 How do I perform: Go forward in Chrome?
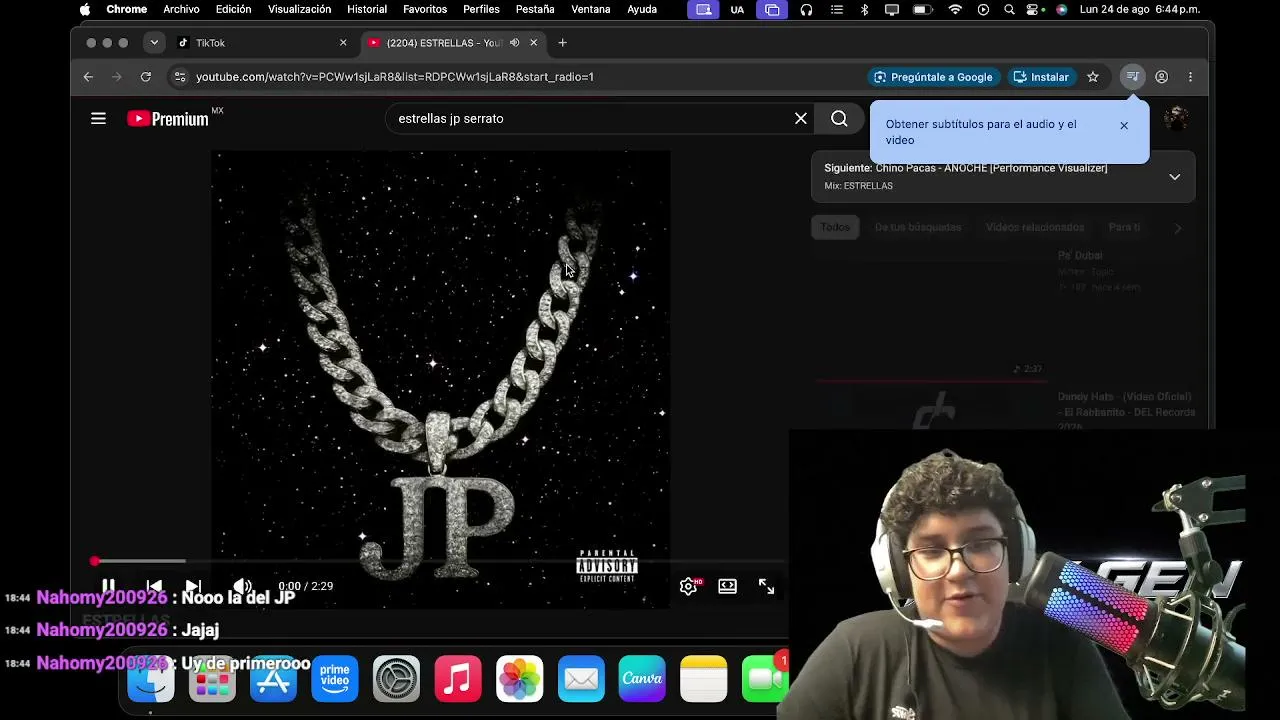(117, 77)
